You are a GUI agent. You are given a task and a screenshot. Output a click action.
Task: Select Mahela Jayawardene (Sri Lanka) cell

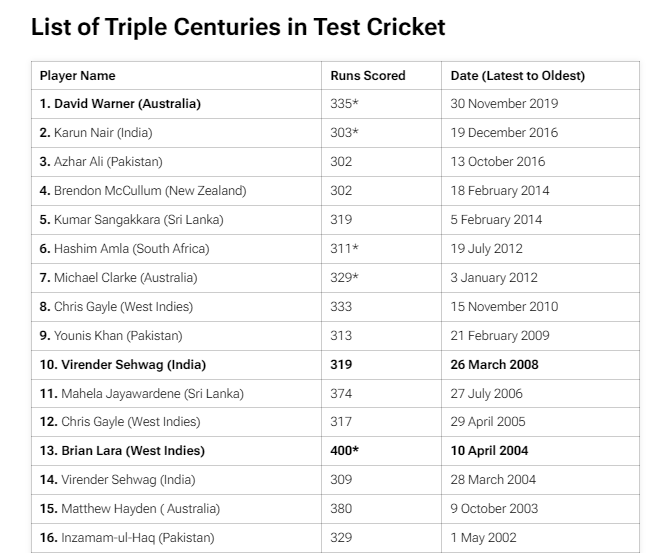coord(141,394)
